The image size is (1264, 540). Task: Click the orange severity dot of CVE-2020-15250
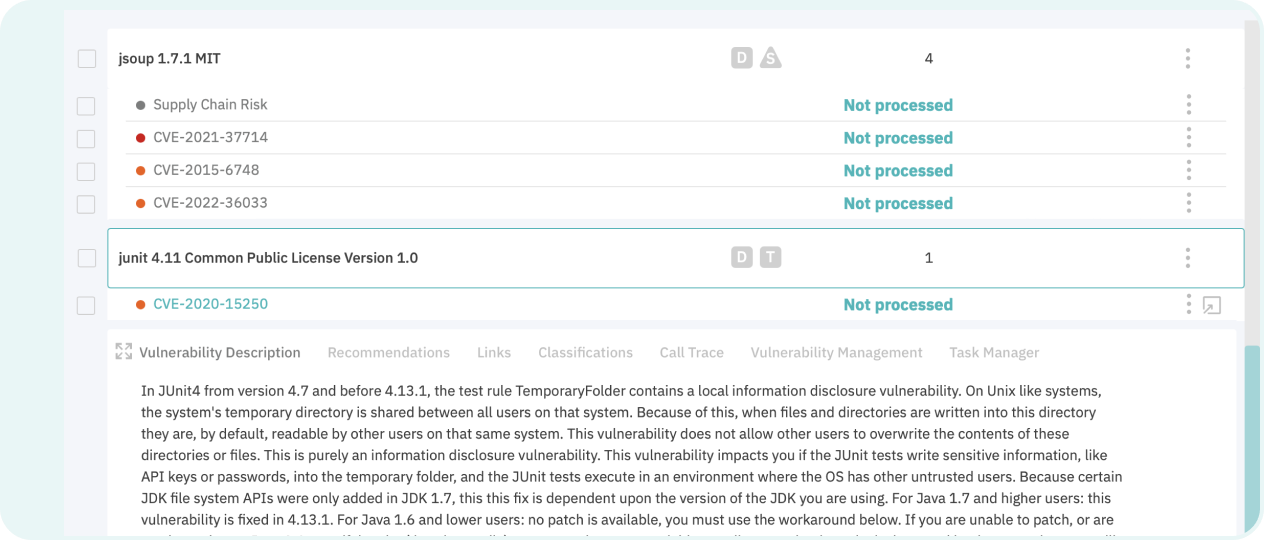pos(141,305)
